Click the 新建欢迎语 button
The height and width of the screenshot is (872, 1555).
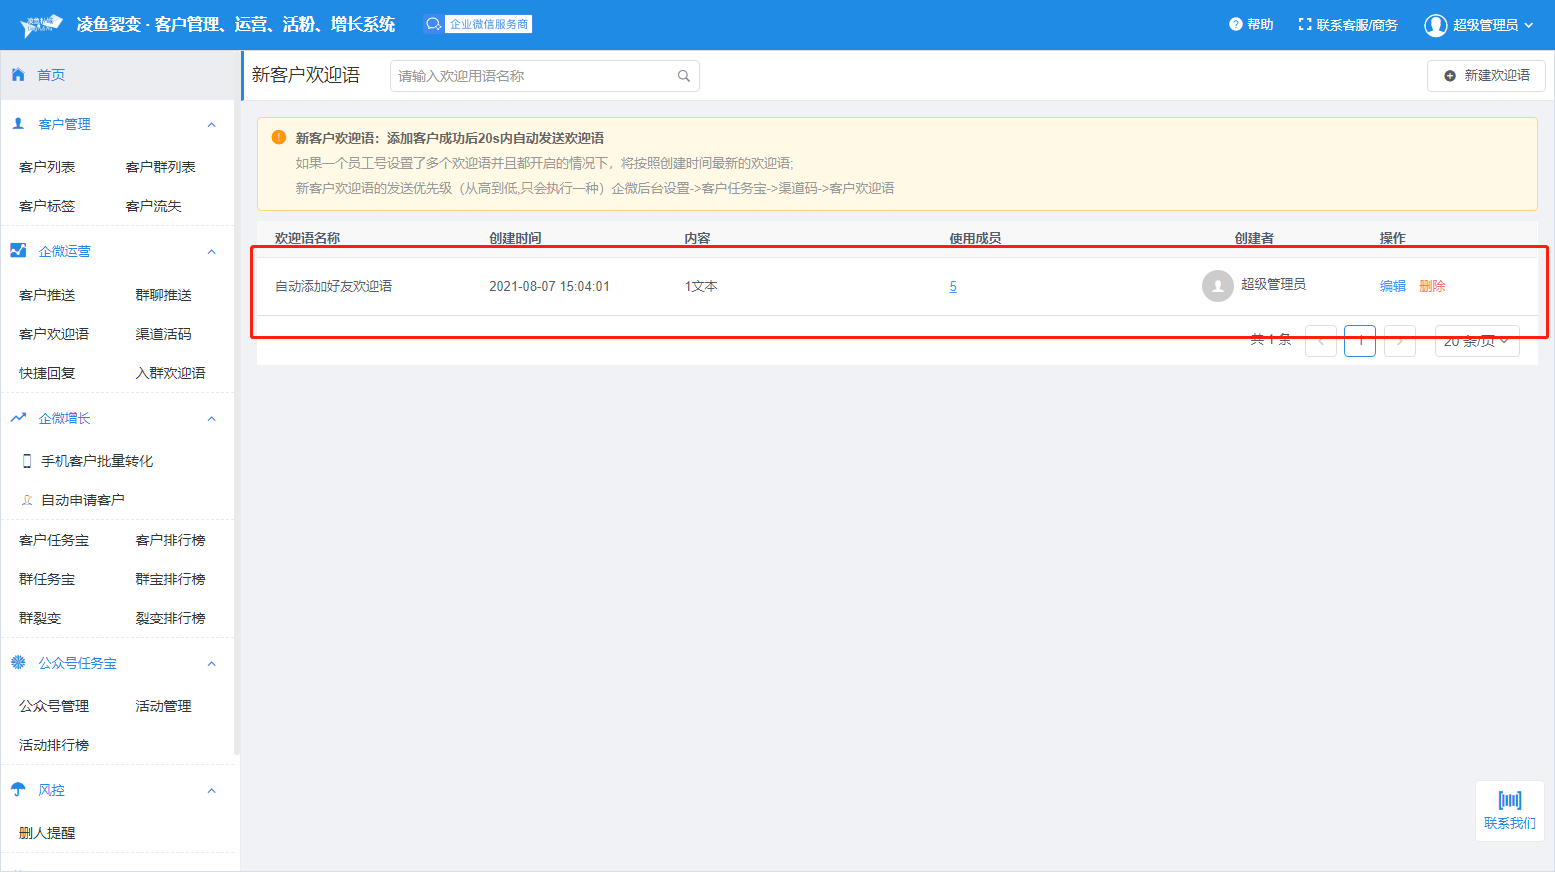[x=1486, y=76]
